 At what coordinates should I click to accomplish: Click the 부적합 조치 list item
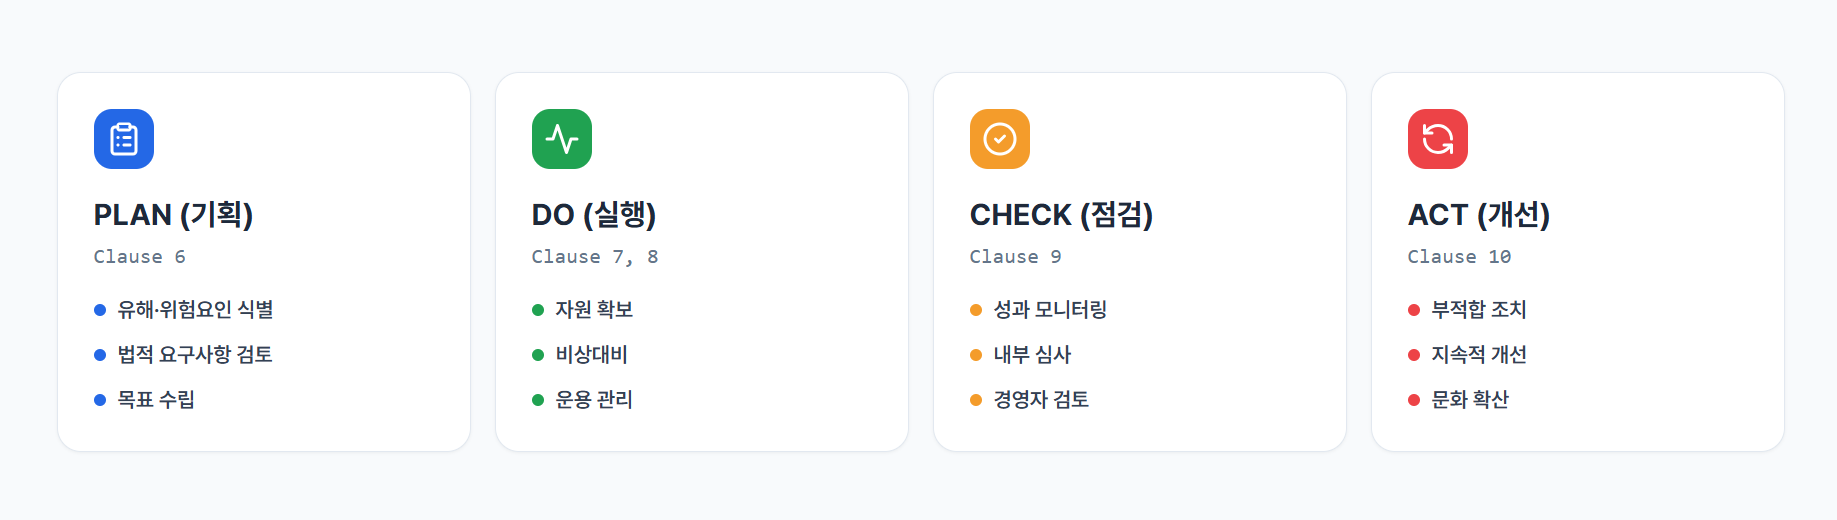pyautogui.click(x=1479, y=310)
